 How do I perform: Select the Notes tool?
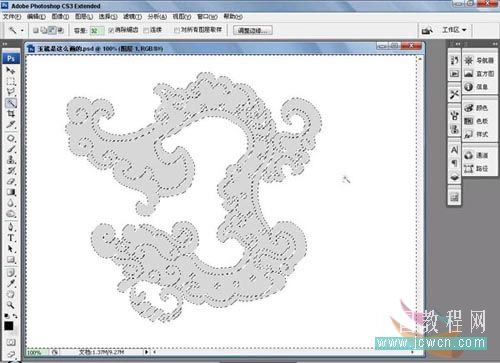pyautogui.click(x=11, y=273)
